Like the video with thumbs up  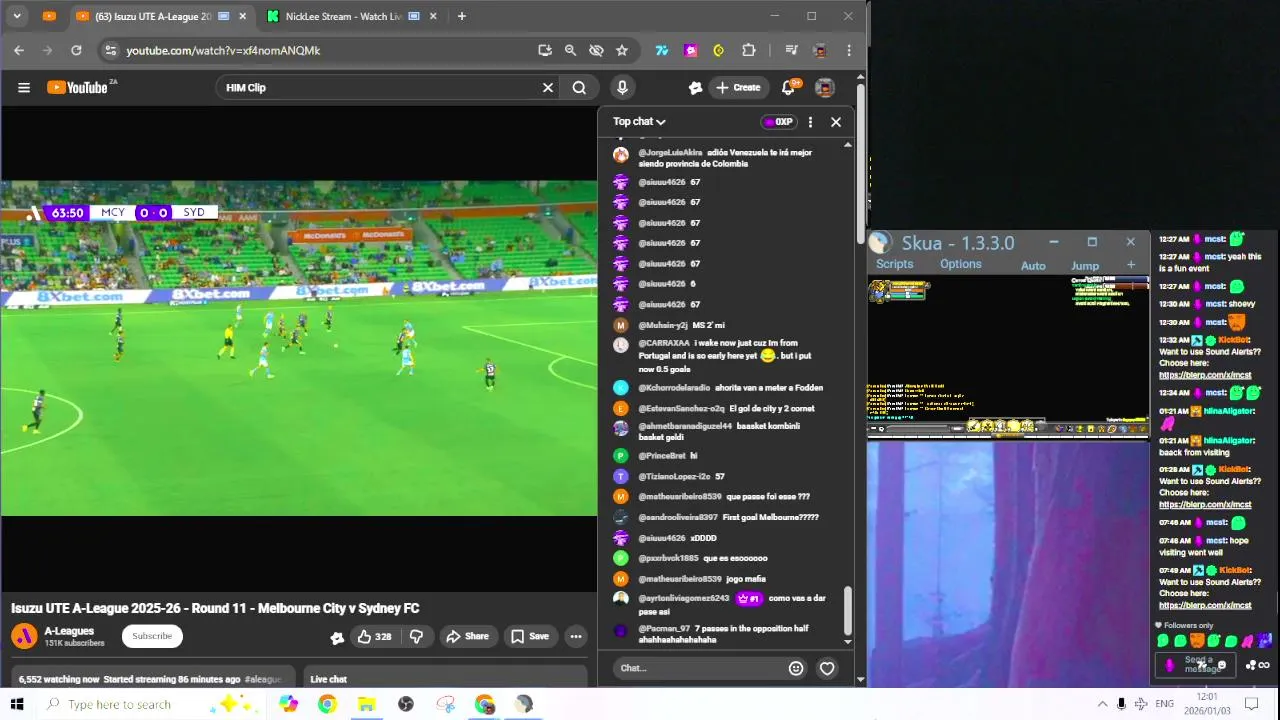tap(374, 636)
